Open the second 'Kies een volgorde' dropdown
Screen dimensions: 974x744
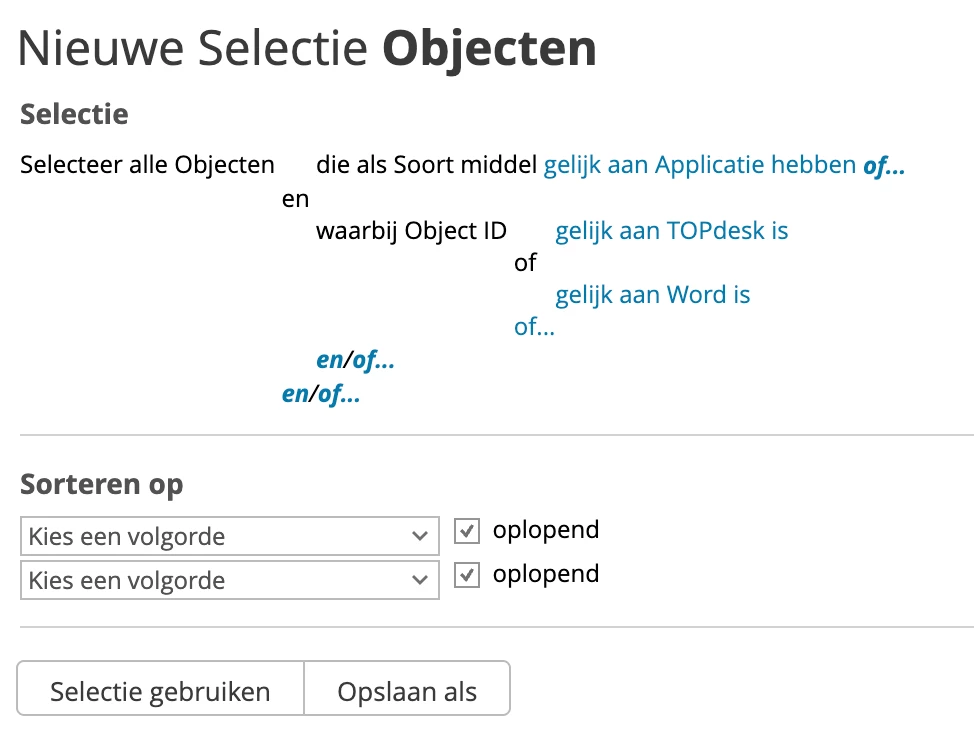click(x=229, y=580)
